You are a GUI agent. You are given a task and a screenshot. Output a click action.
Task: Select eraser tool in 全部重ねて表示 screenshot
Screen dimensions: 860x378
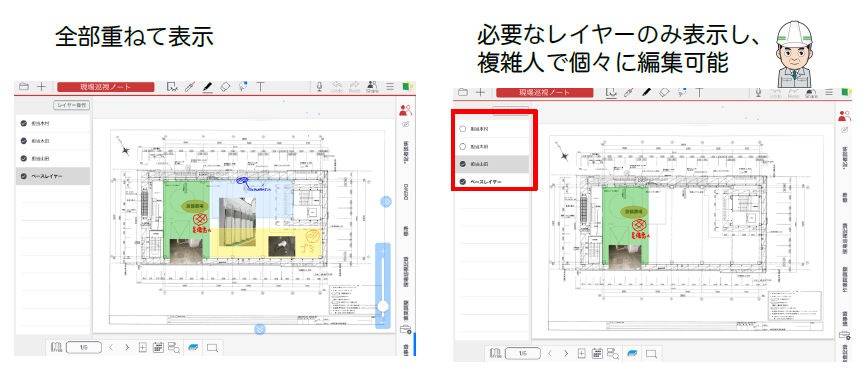click(225, 87)
